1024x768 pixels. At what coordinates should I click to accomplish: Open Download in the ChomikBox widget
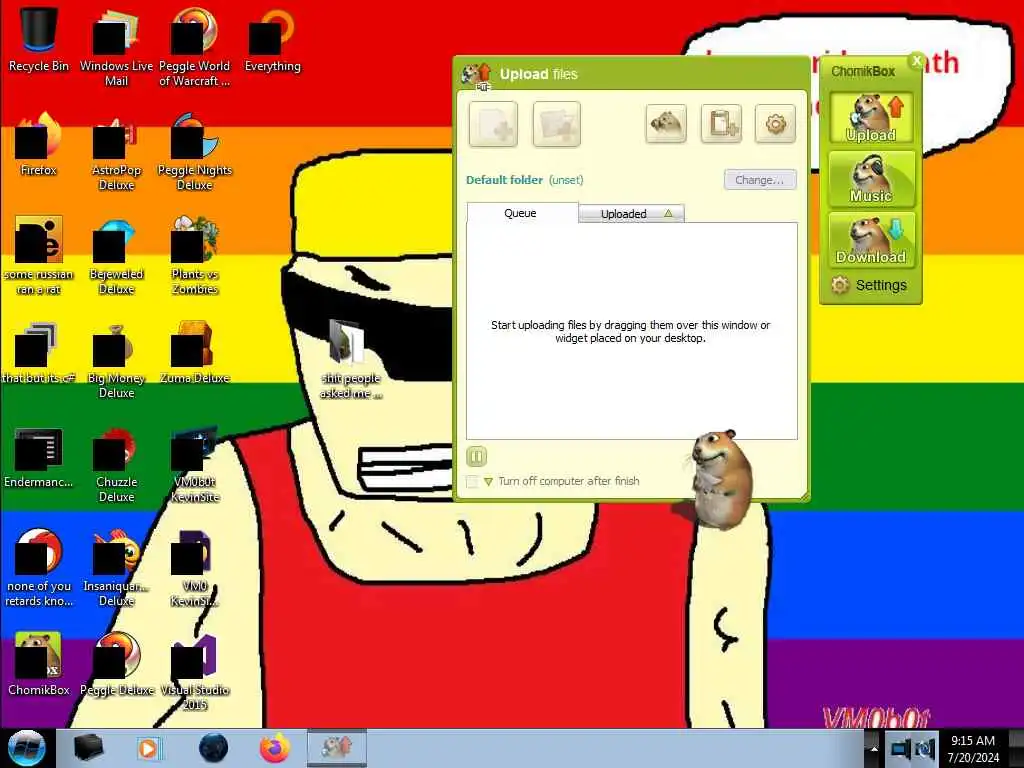(x=871, y=240)
